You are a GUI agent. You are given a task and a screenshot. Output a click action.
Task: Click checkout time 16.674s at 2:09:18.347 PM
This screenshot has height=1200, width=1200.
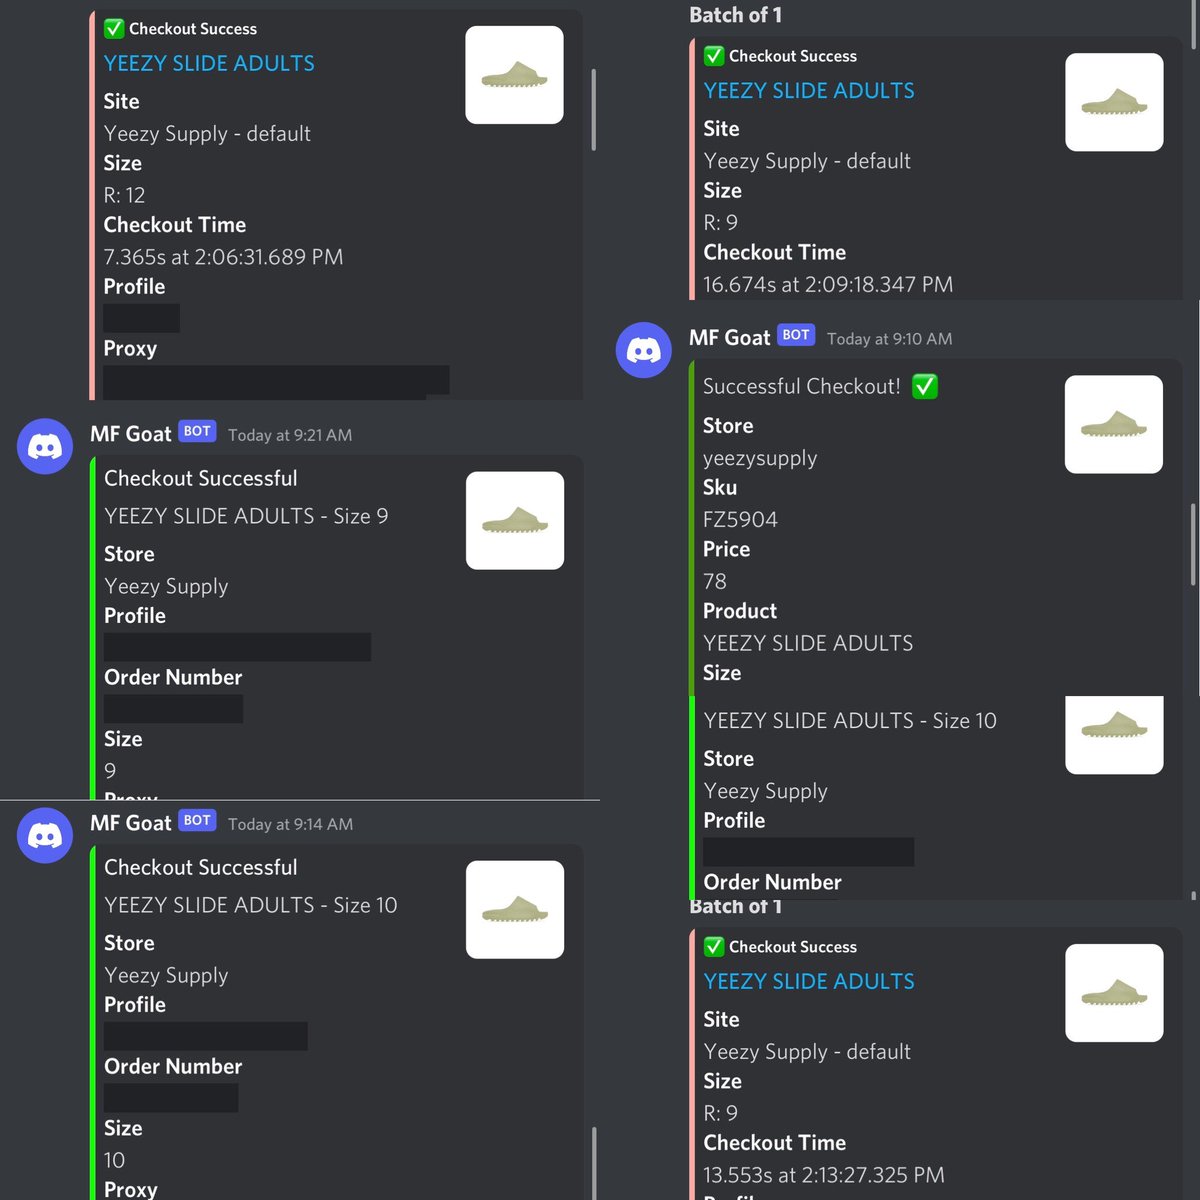point(828,284)
